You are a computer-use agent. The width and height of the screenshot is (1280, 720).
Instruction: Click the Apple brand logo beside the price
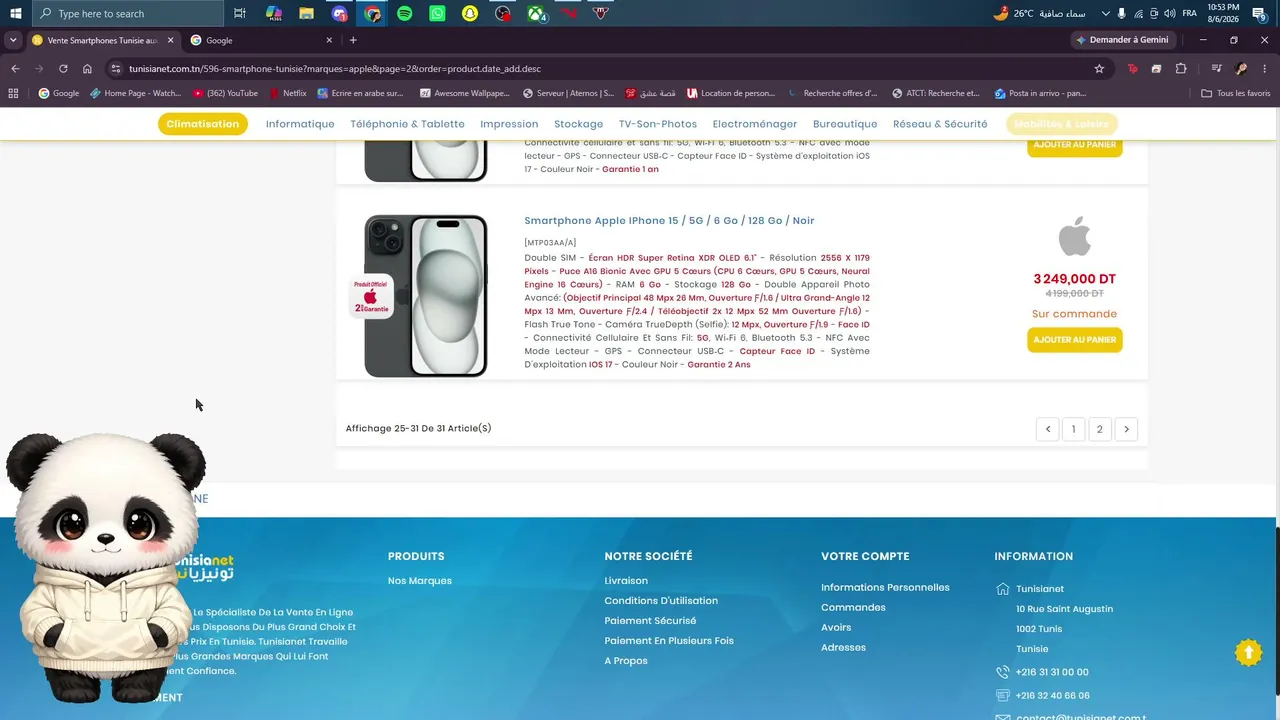pos(1074,238)
